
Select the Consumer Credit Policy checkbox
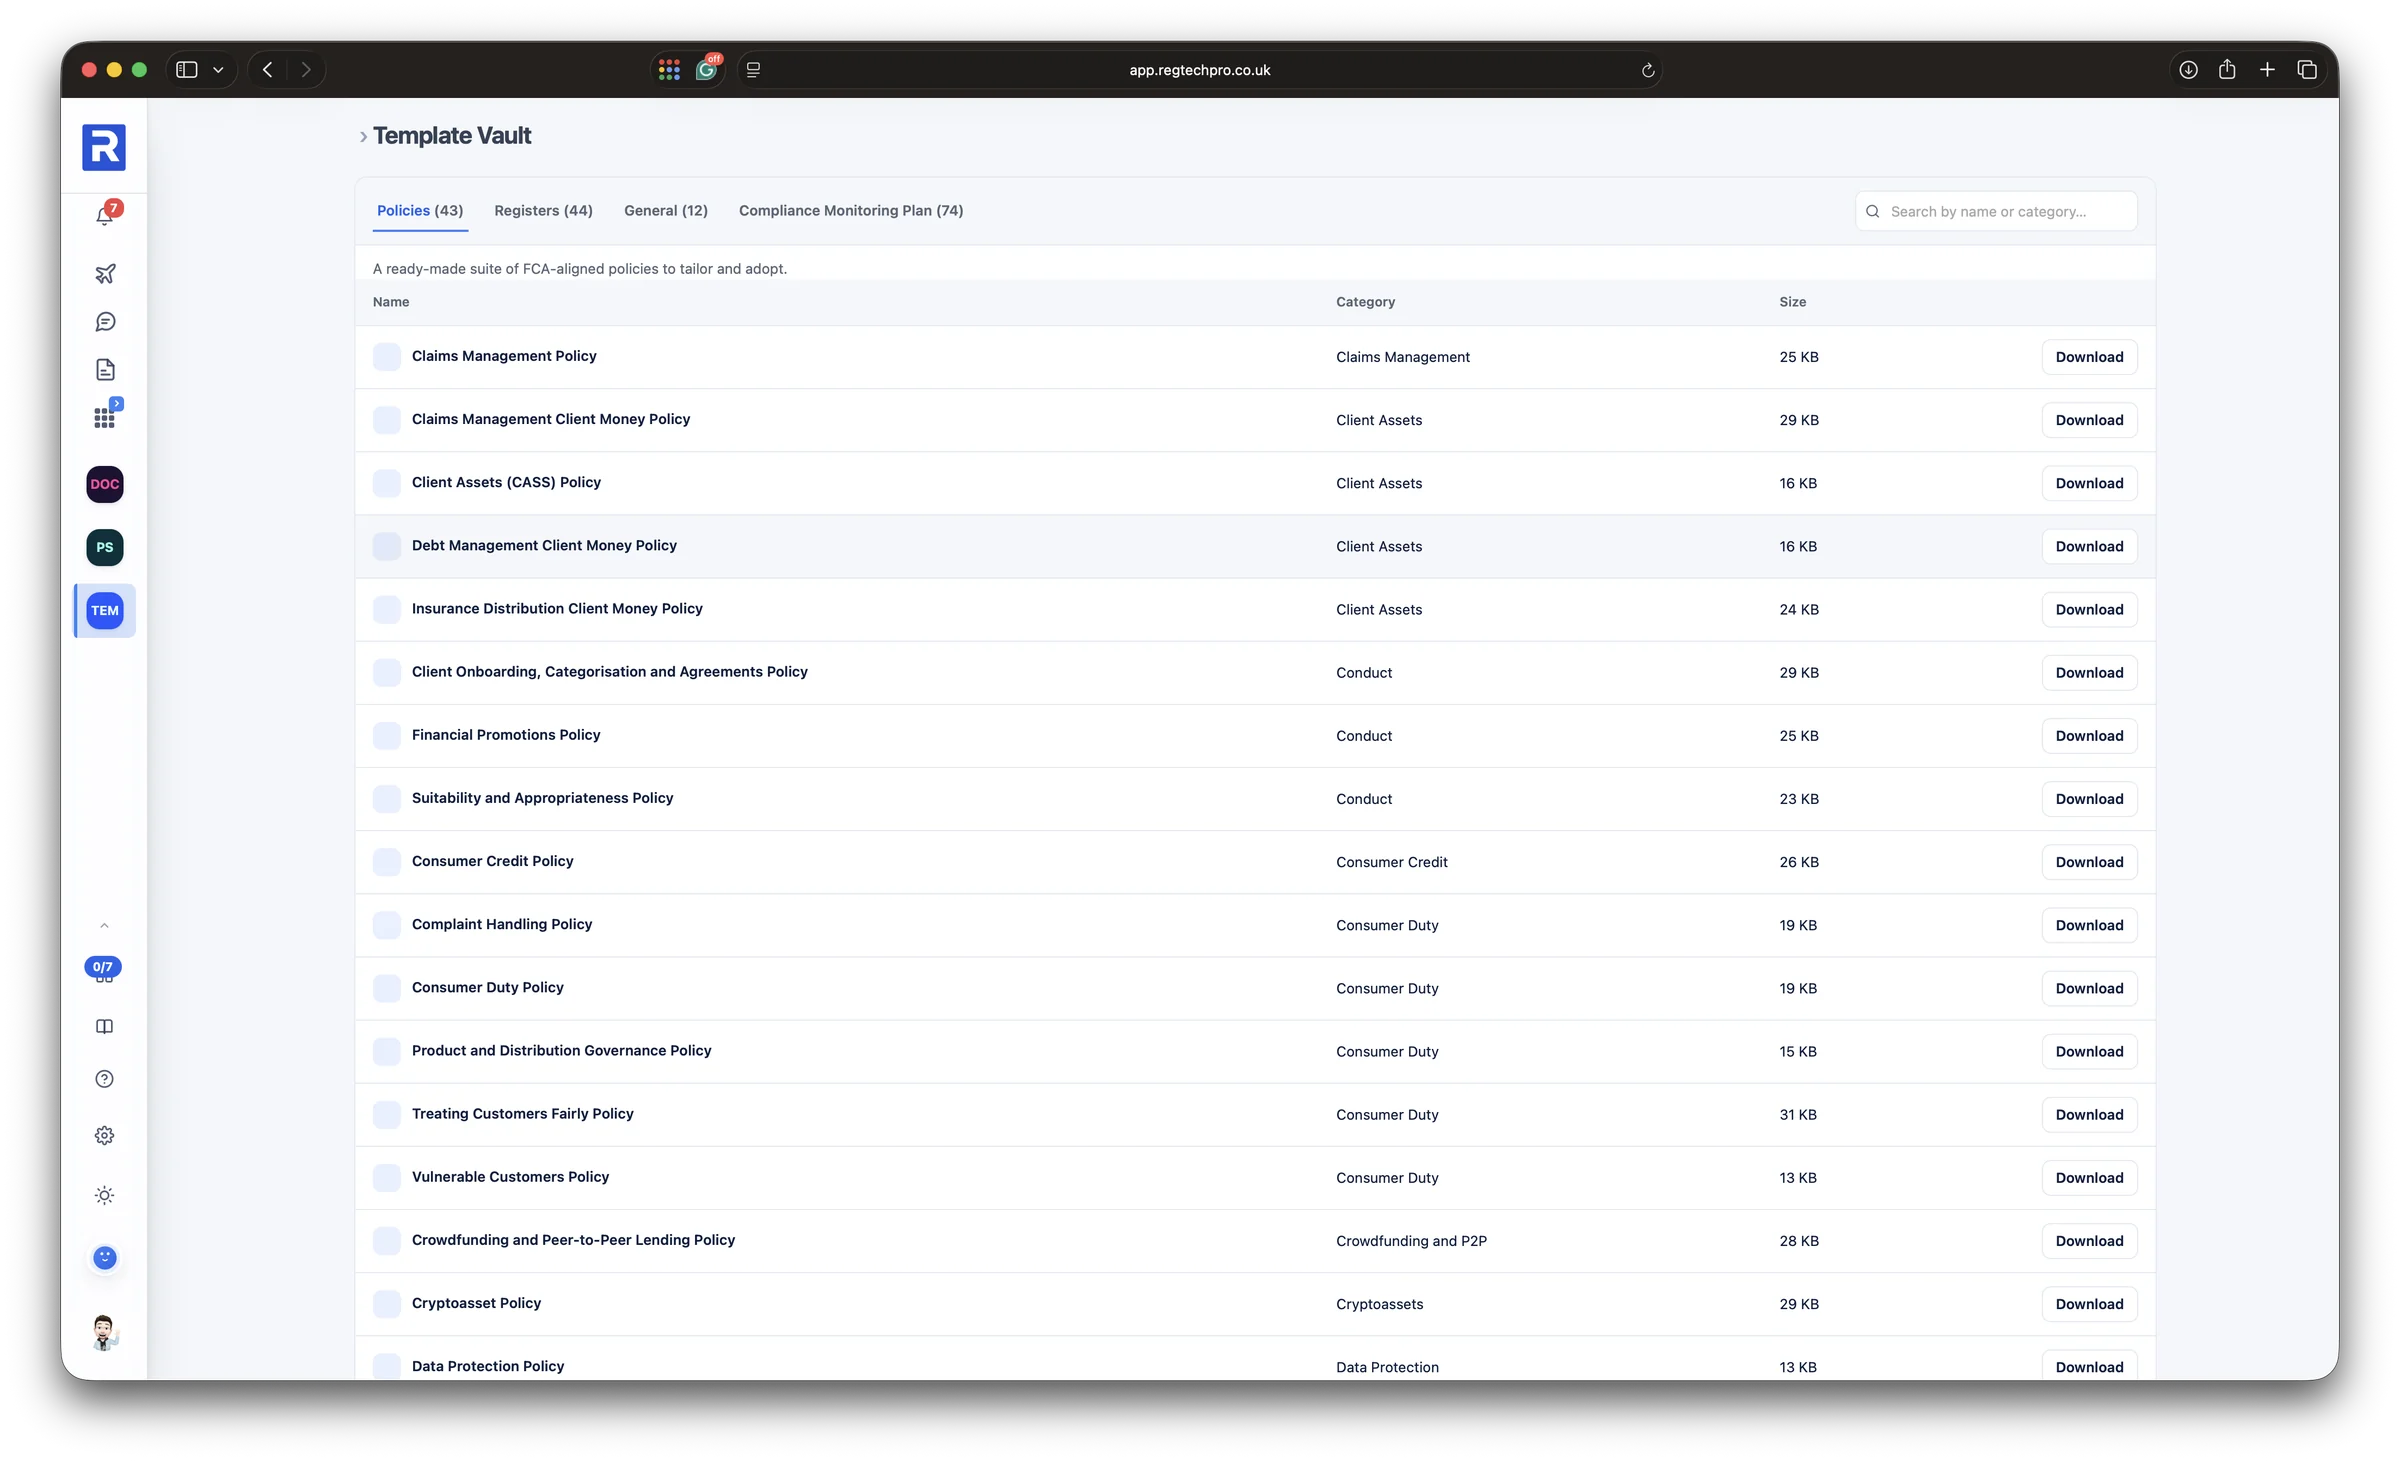click(x=387, y=862)
